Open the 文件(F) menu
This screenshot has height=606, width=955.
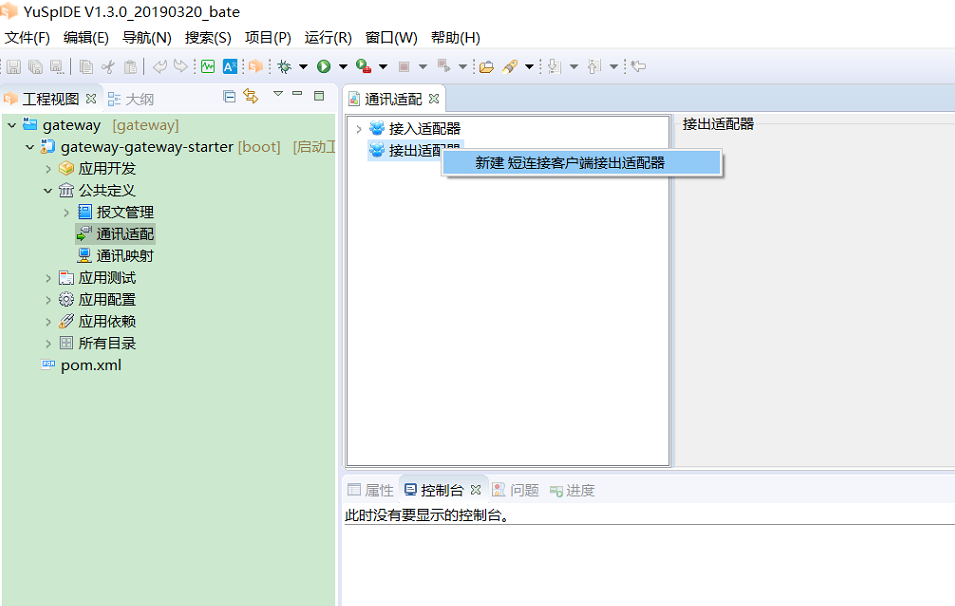tap(27, 38)
